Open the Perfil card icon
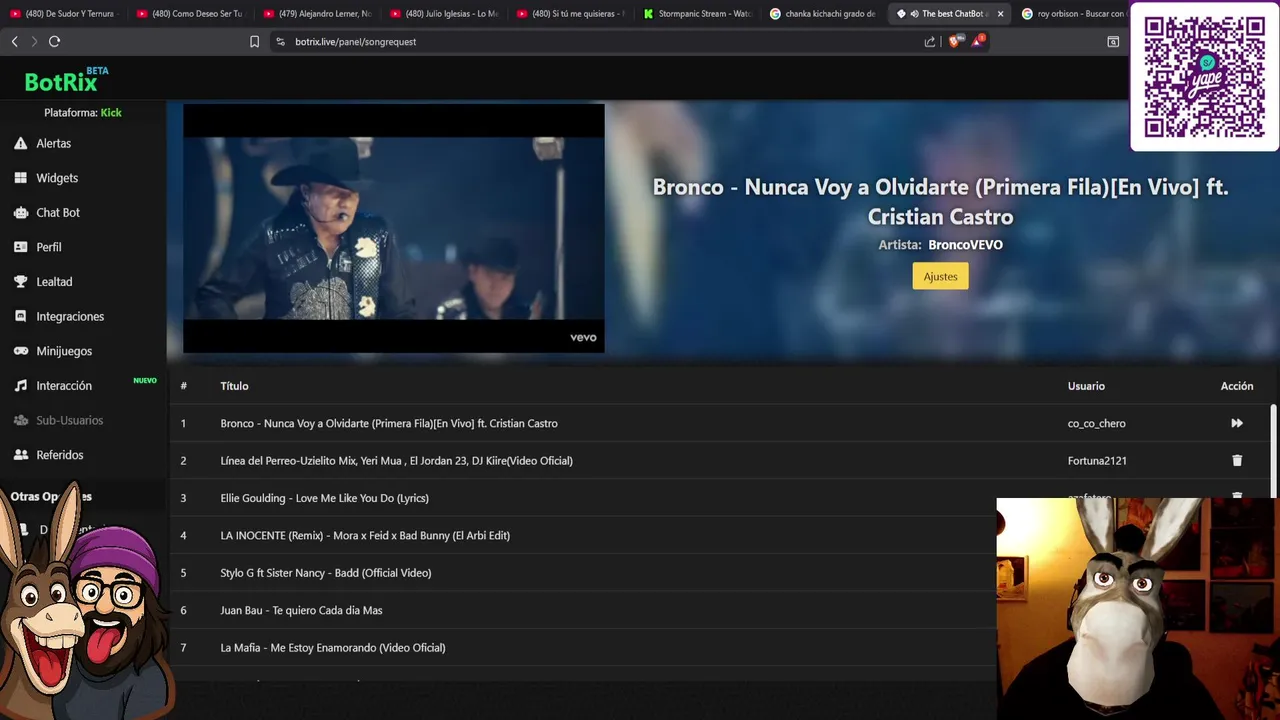This screenshot has width=1280, height=720. 20,247
